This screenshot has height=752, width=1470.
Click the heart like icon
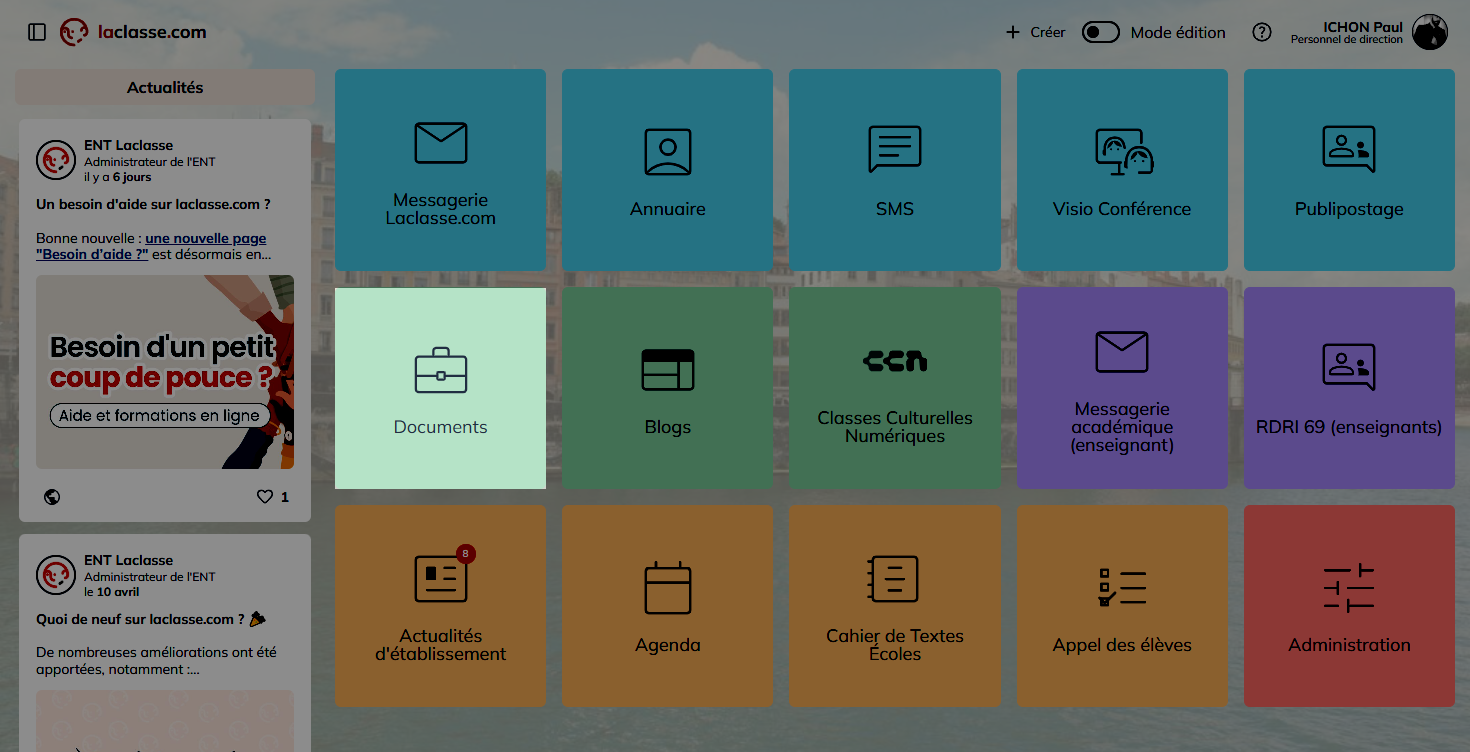click(x=265, y=496)
